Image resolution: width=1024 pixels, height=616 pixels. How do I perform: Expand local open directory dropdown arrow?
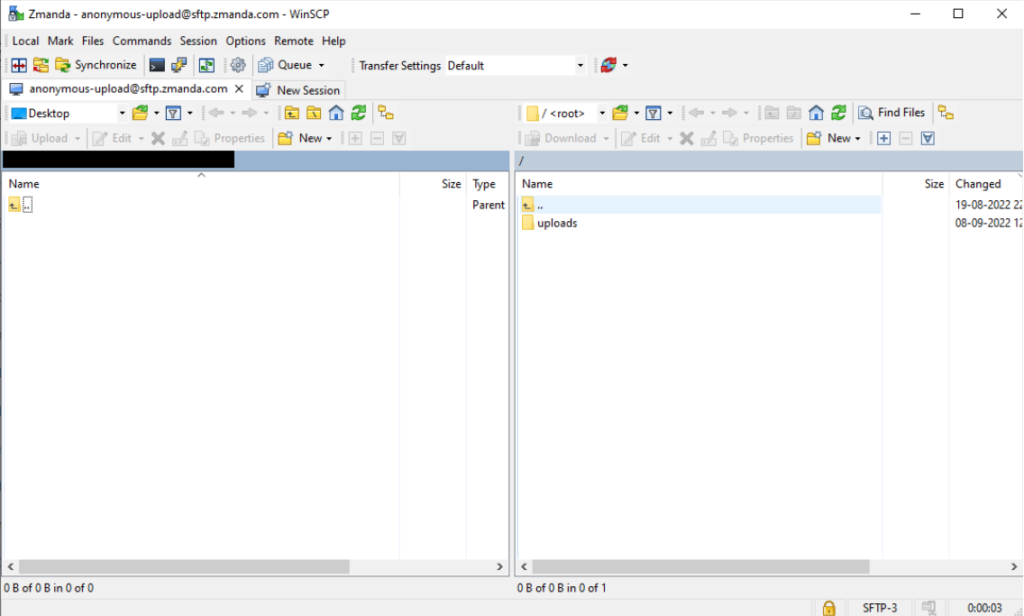click(x=156, y=114)
